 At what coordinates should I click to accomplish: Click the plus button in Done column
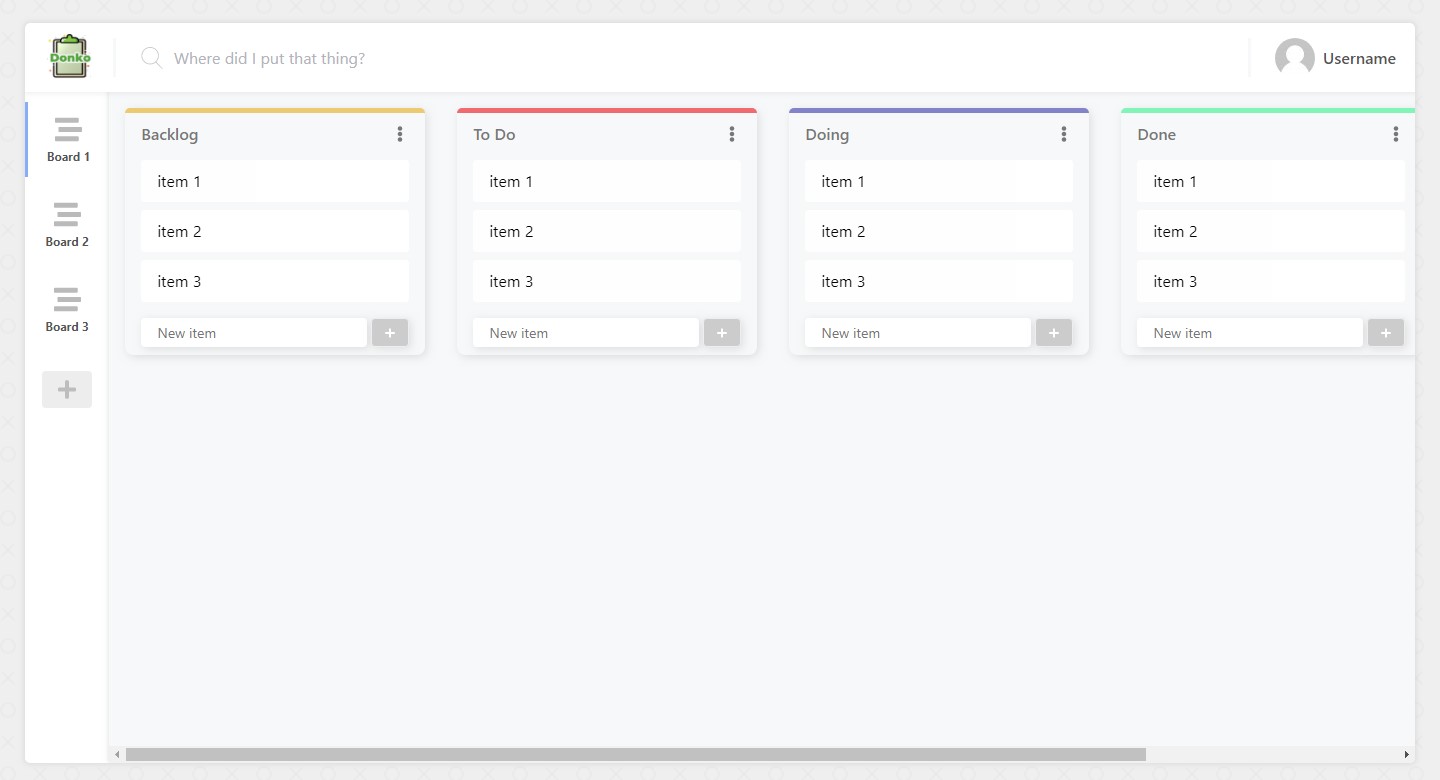click(x=1386, y=333)
